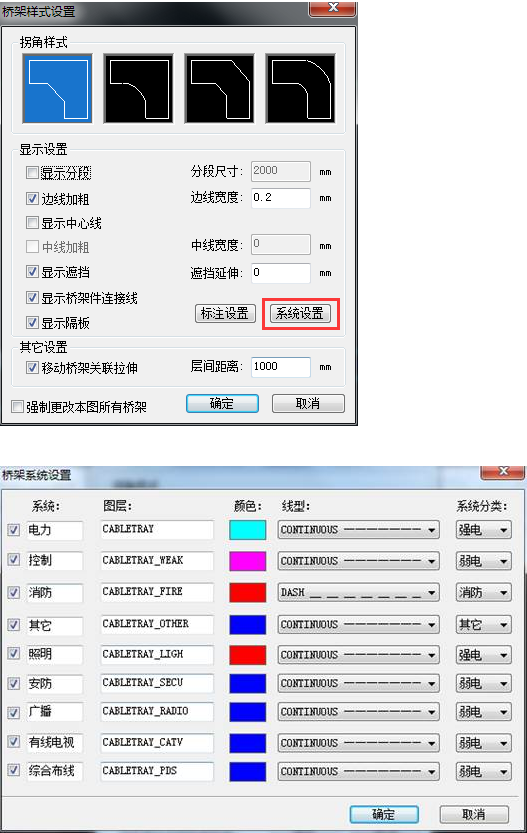Open the 弱电 category dropdown for 控制
Image resolution: width=527 pixels, height=833 pixels.
tap(483, 561)
